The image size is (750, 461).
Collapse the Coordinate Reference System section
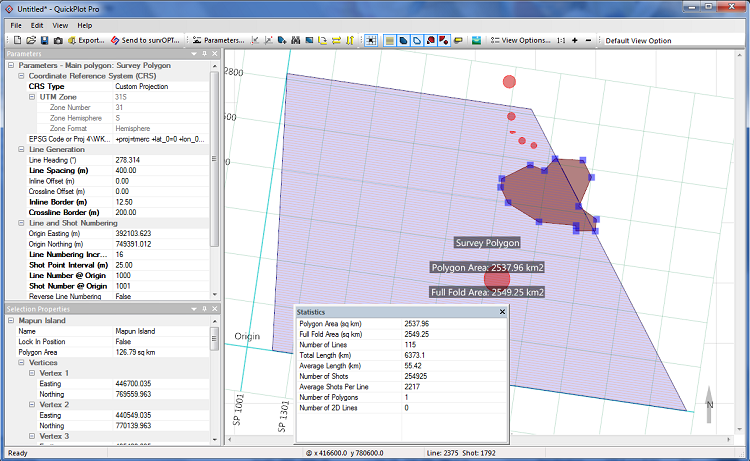point(21,76)
